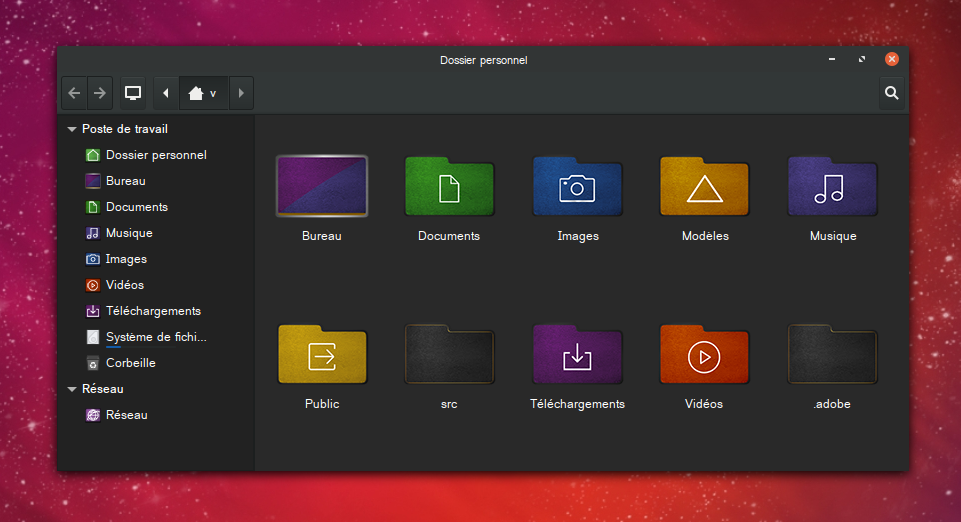Collapse the Réseau section header
This screenshot has width=961, height=522.
point(72,389)
